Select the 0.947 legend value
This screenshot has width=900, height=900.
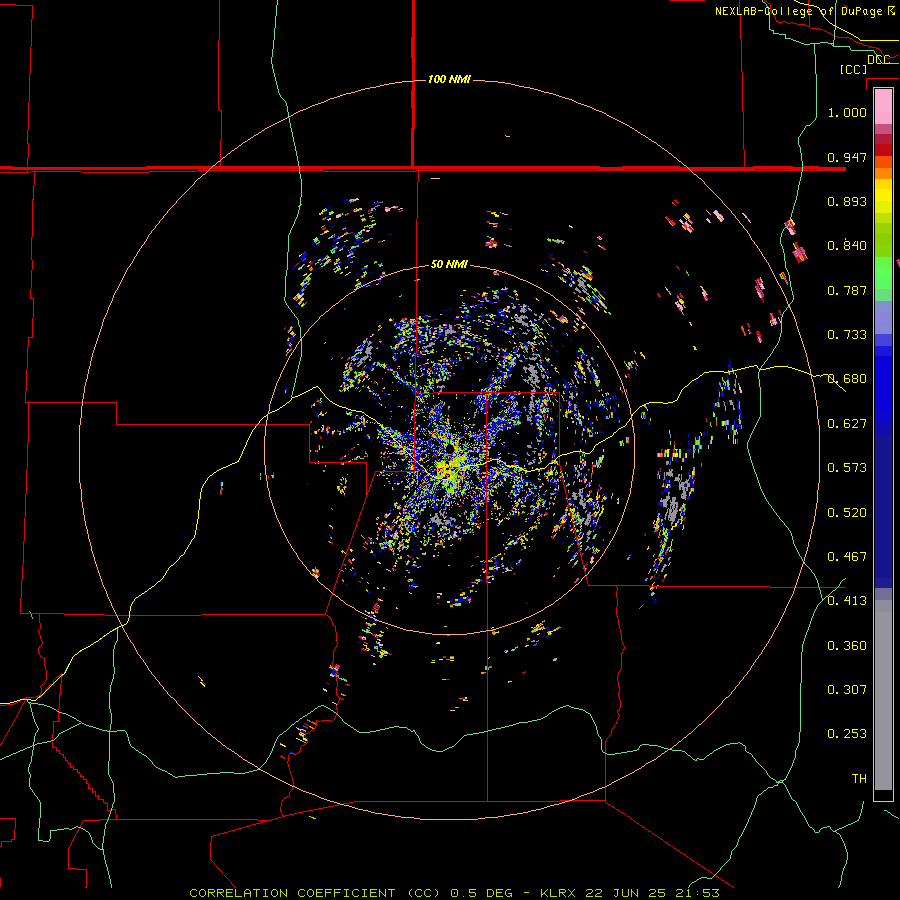[x=847, y=157]
